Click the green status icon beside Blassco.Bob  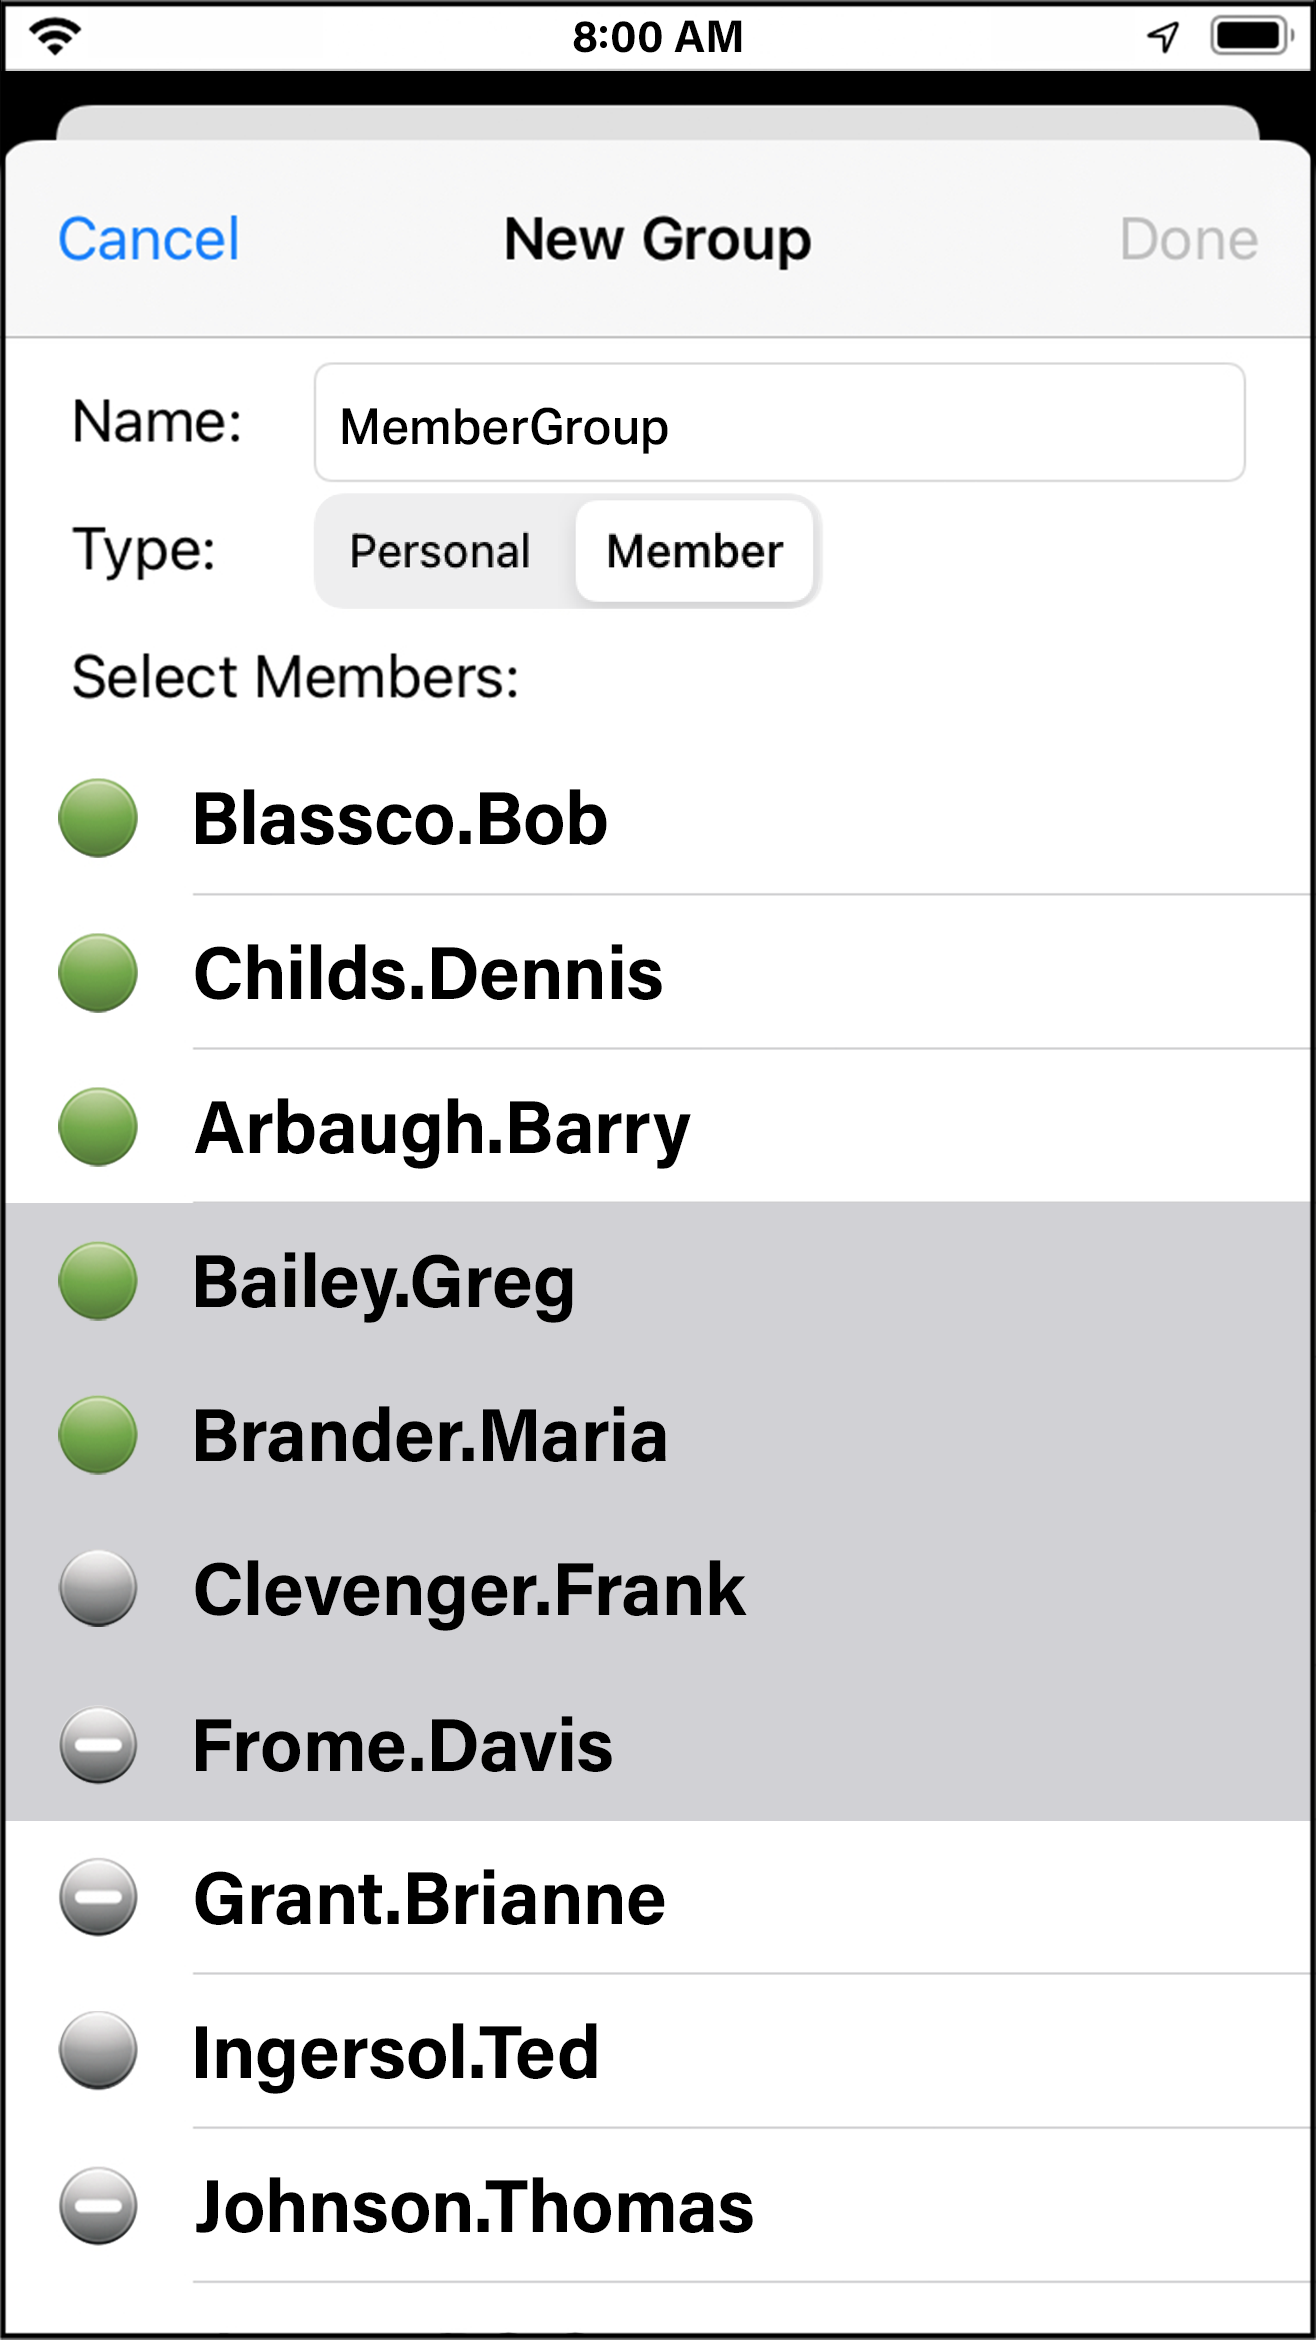coord(98,818)
